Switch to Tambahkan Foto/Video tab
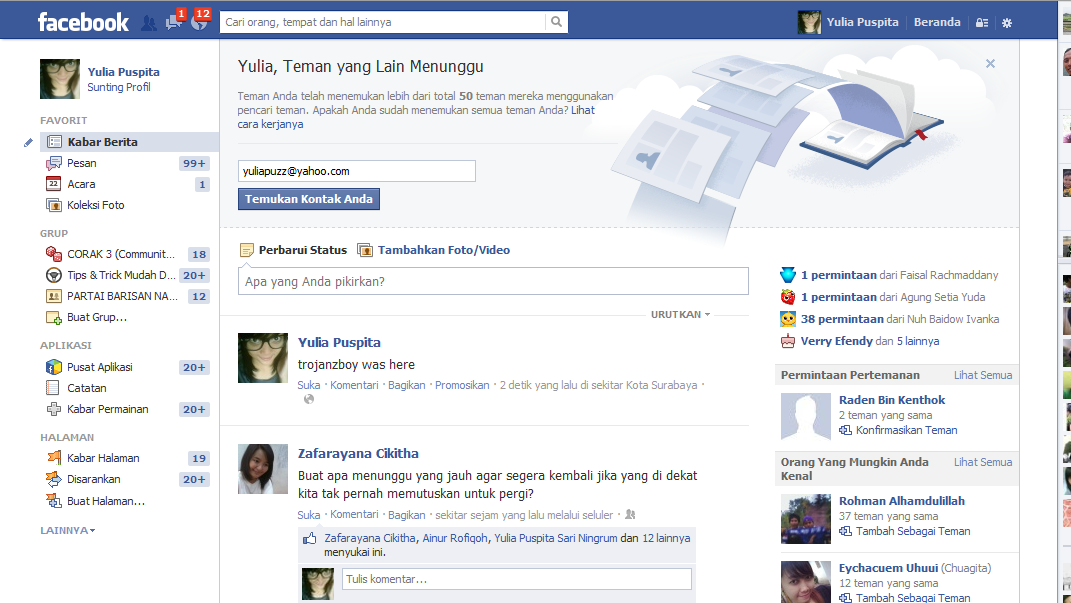Viewport: 1071px width, 603px height. pyautogui.click(x=434, y=250)
